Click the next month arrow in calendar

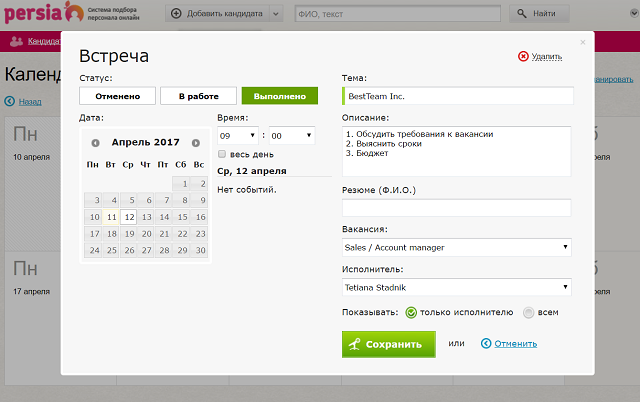pyautogui.click(x=196, y=142)
